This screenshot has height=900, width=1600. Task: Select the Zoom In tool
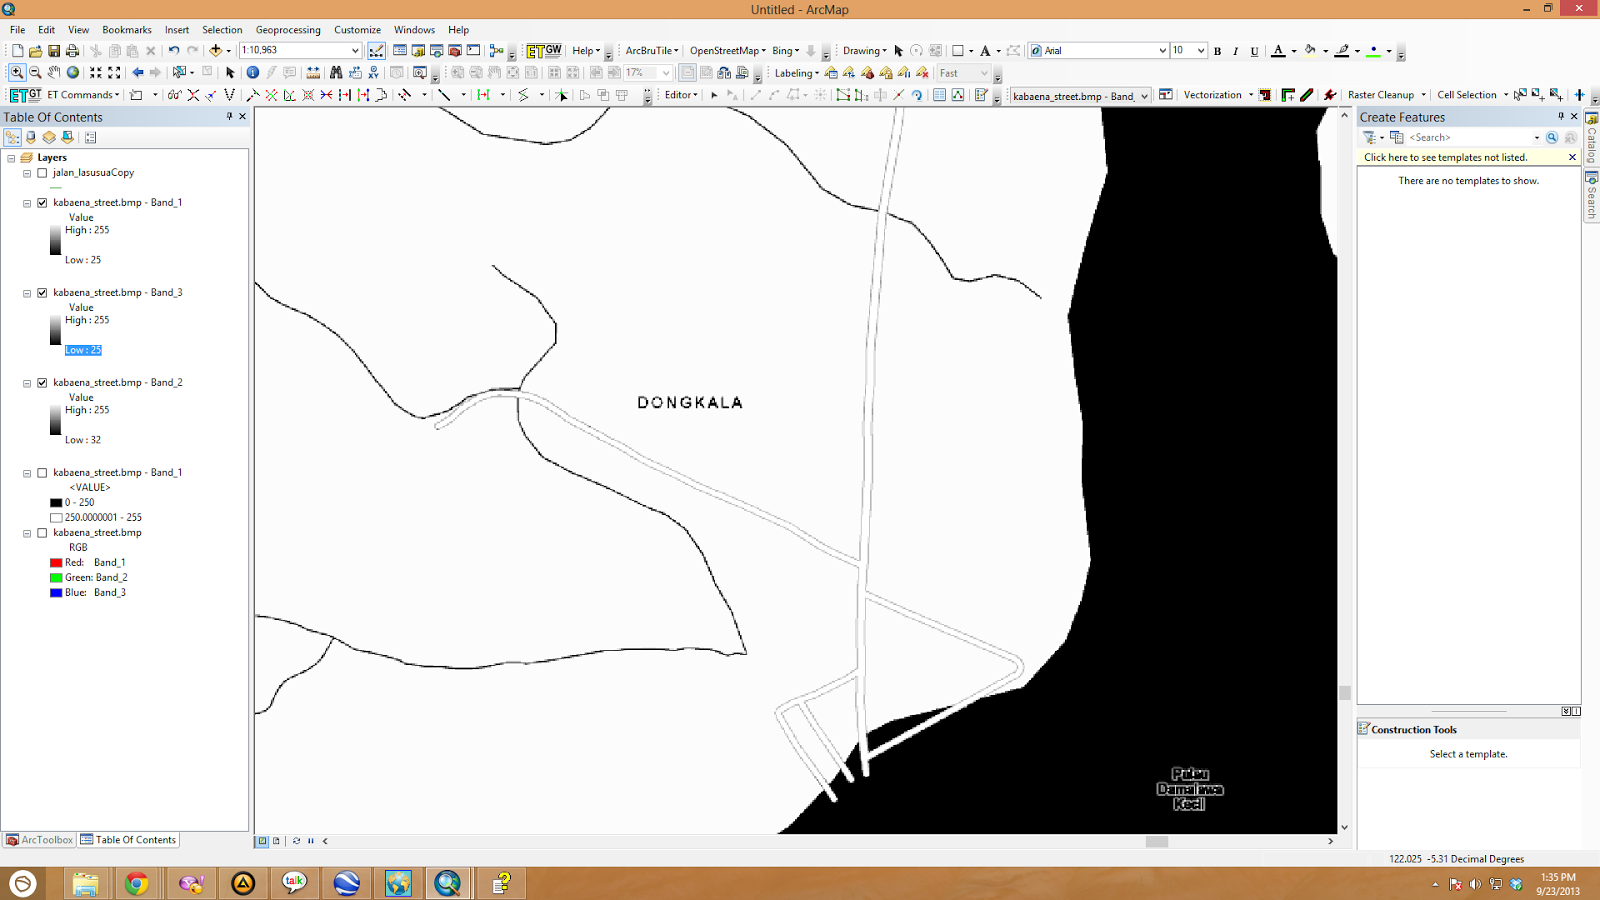(17, 72)
